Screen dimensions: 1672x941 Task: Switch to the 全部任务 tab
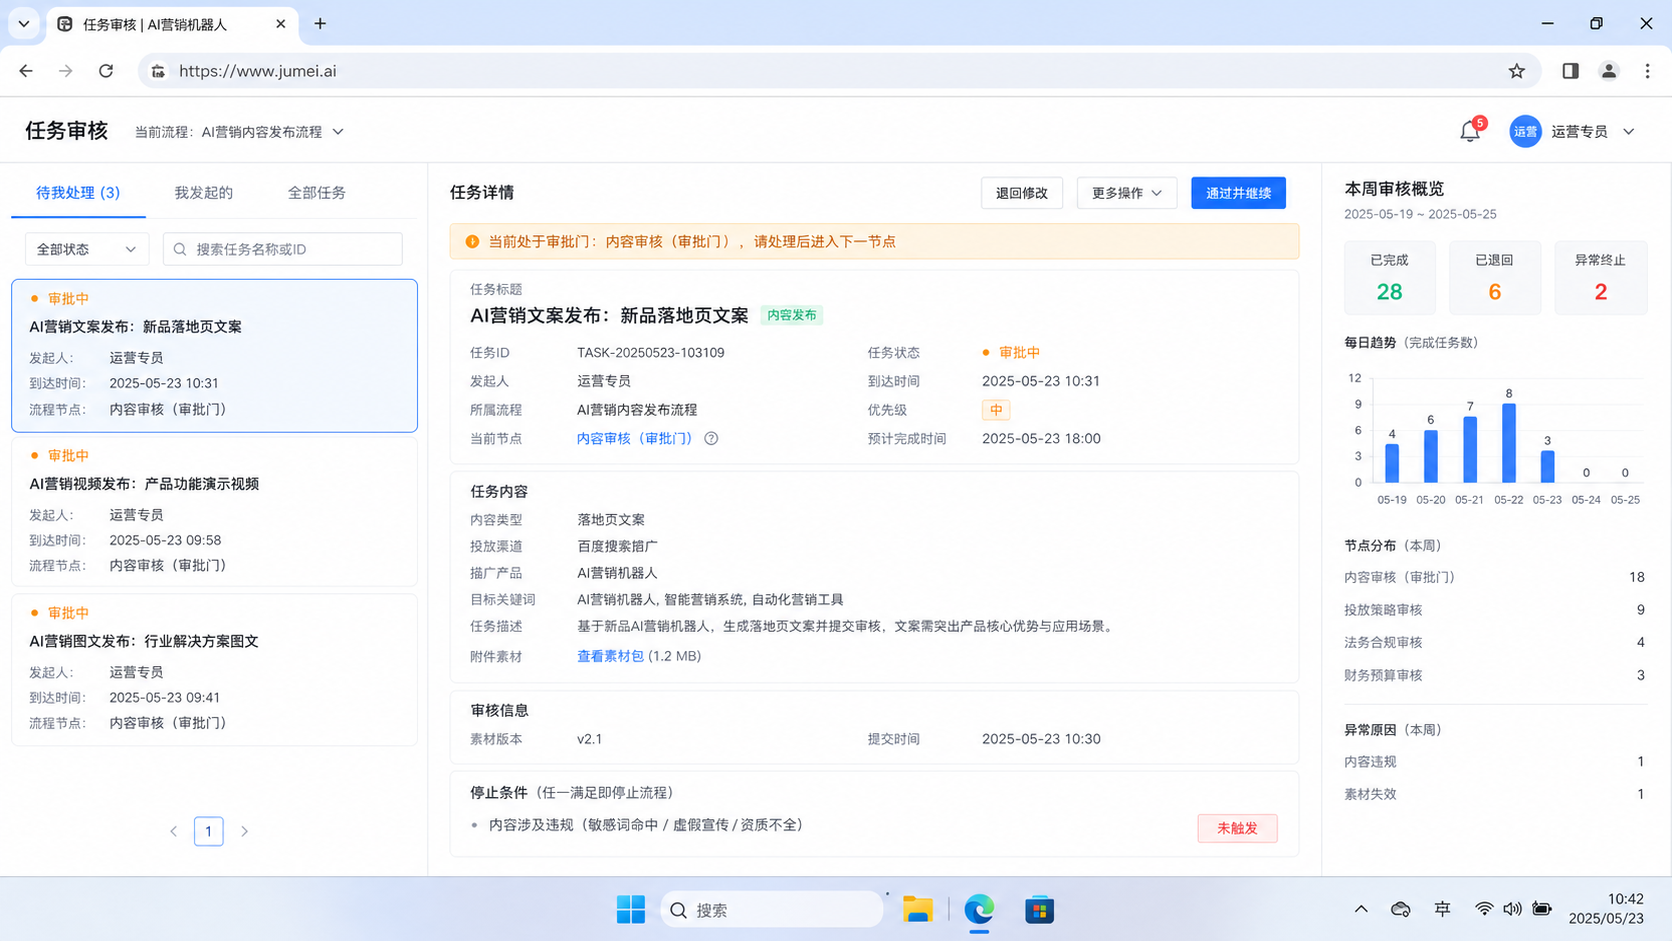pos(317,193)
